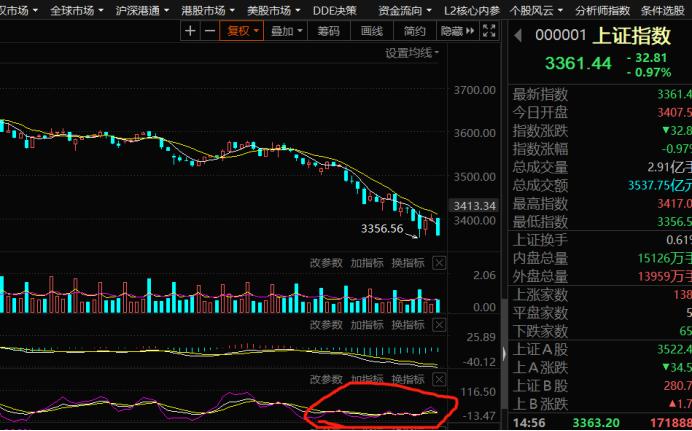Click the left arrow beside stock code 000001
Screen dimensions: 692x431
pos(519,35)
